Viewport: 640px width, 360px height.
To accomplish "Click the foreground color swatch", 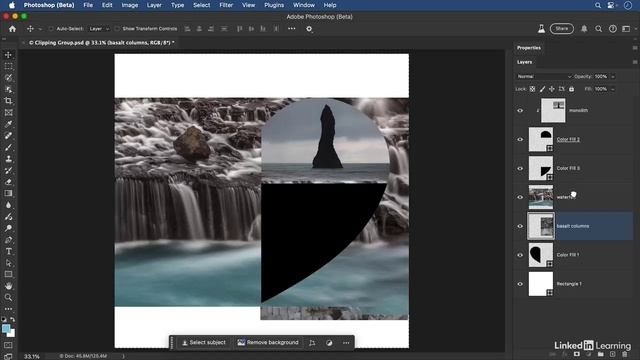I will (6, 329).
